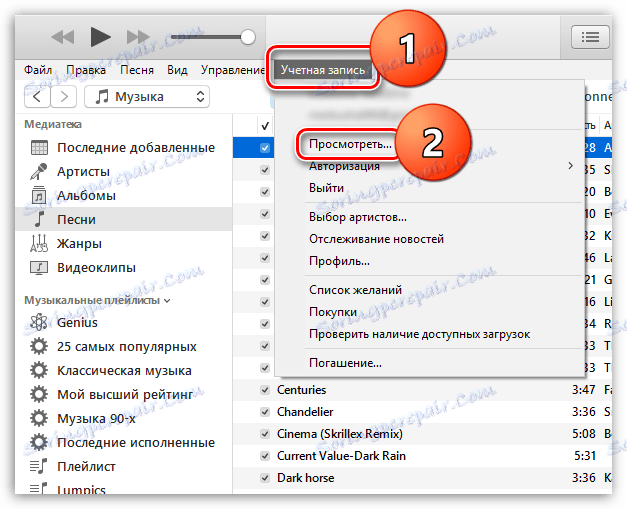Open Покупки from the menu
This screenshot has height=509, width=627.
pyautogui.click(x=333, y=312)
